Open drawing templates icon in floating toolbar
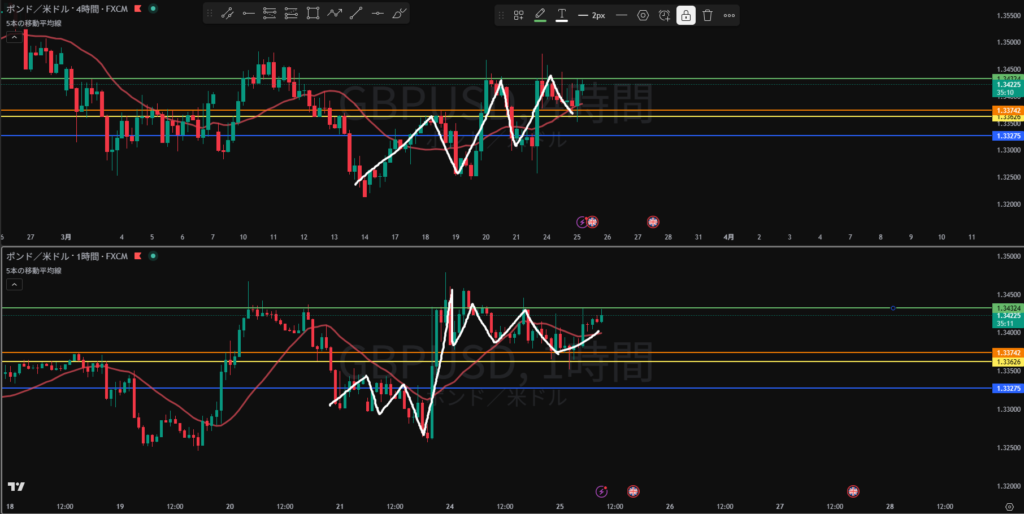This screenshot has height=514, width=1024. pos(519,15)
